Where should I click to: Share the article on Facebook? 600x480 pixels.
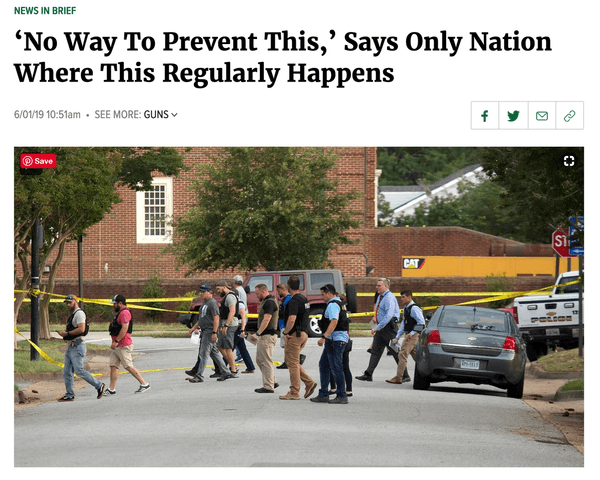tap(485, 116)
